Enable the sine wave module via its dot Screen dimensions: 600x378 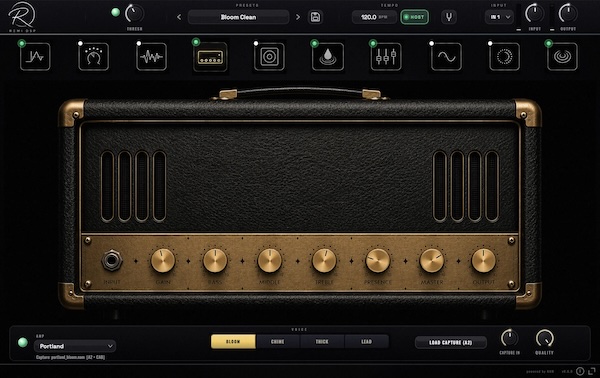pos(431,44)
